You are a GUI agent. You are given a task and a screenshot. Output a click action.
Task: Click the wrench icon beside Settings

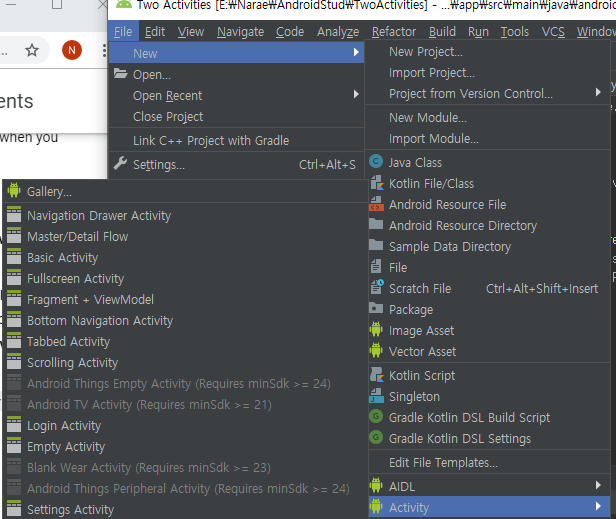pyautogui.click(x=120, y=163)
